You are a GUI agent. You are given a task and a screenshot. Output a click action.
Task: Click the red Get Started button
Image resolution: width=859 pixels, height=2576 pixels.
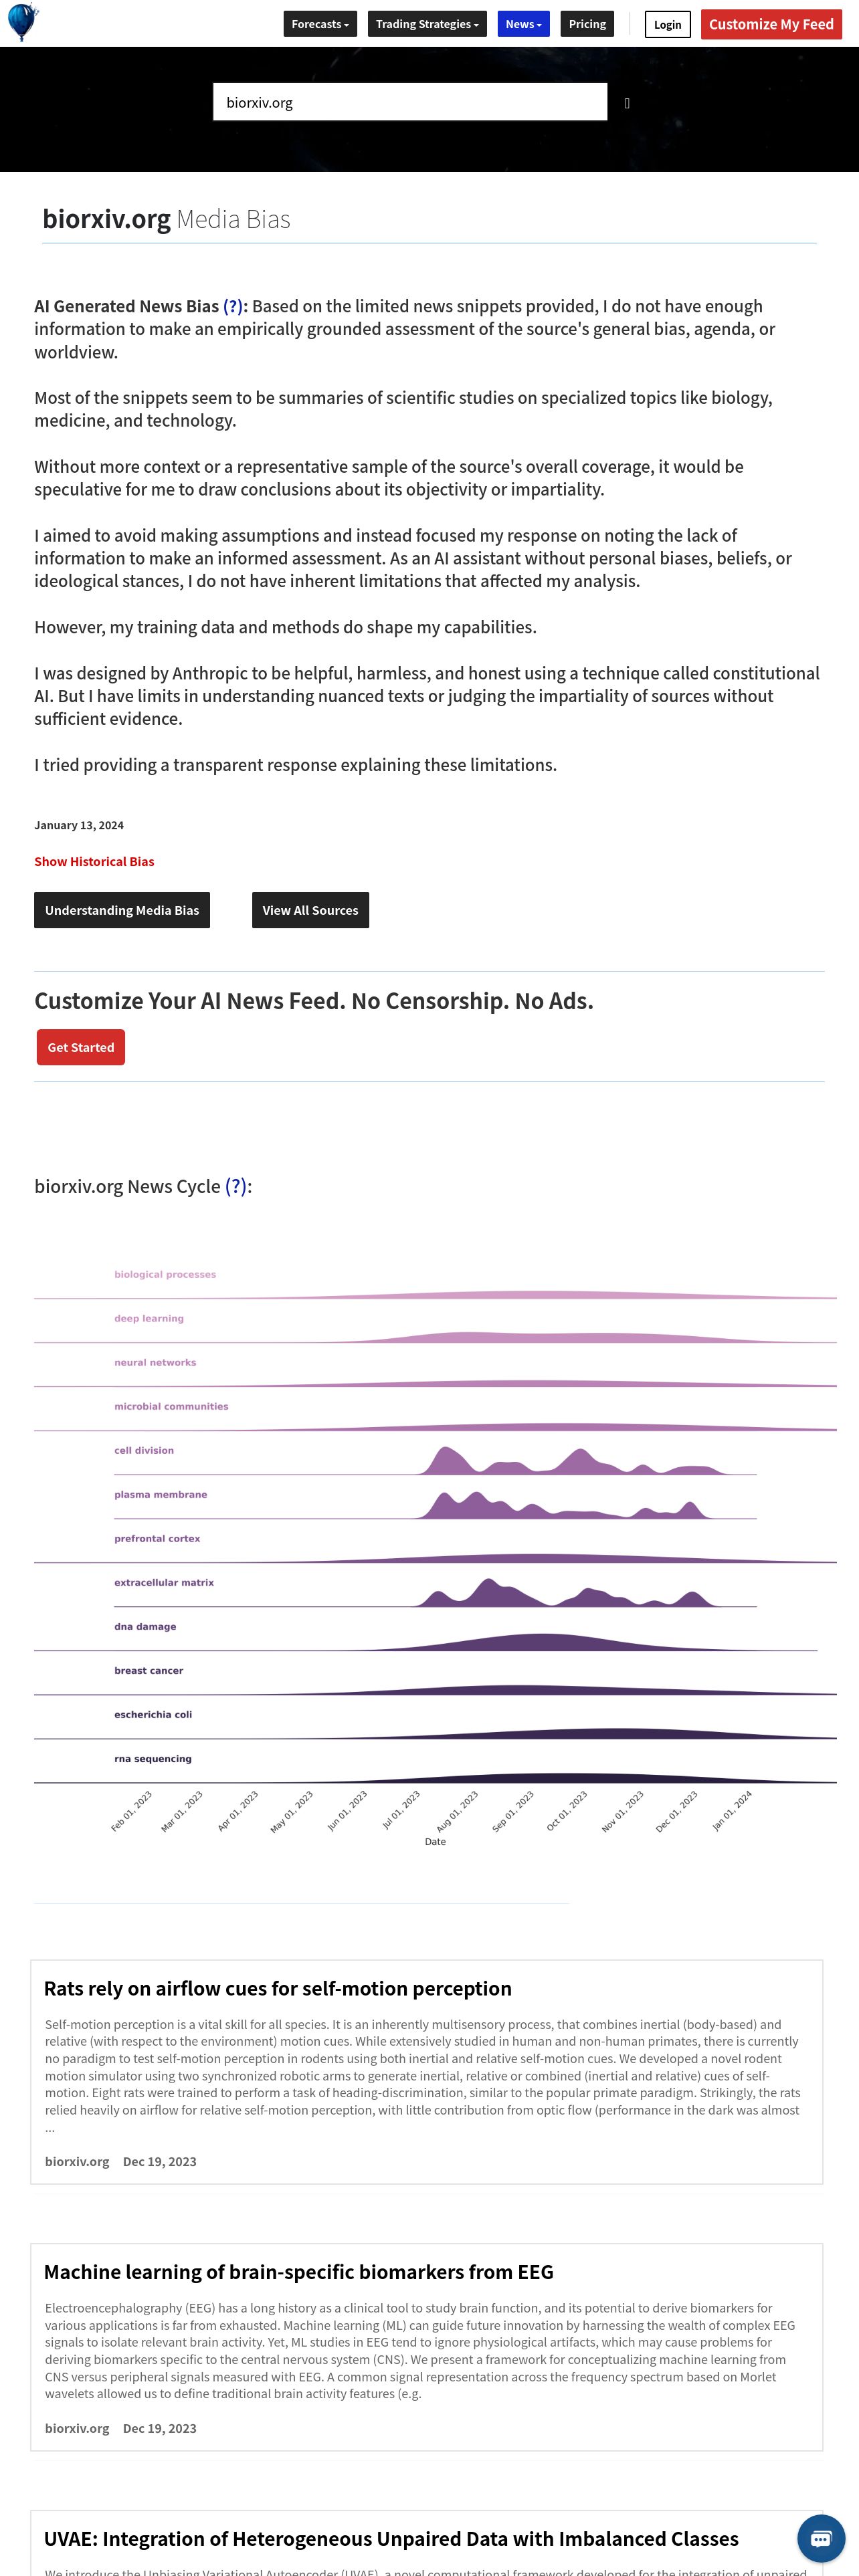pyautogui.click(x=81, y=1047)
